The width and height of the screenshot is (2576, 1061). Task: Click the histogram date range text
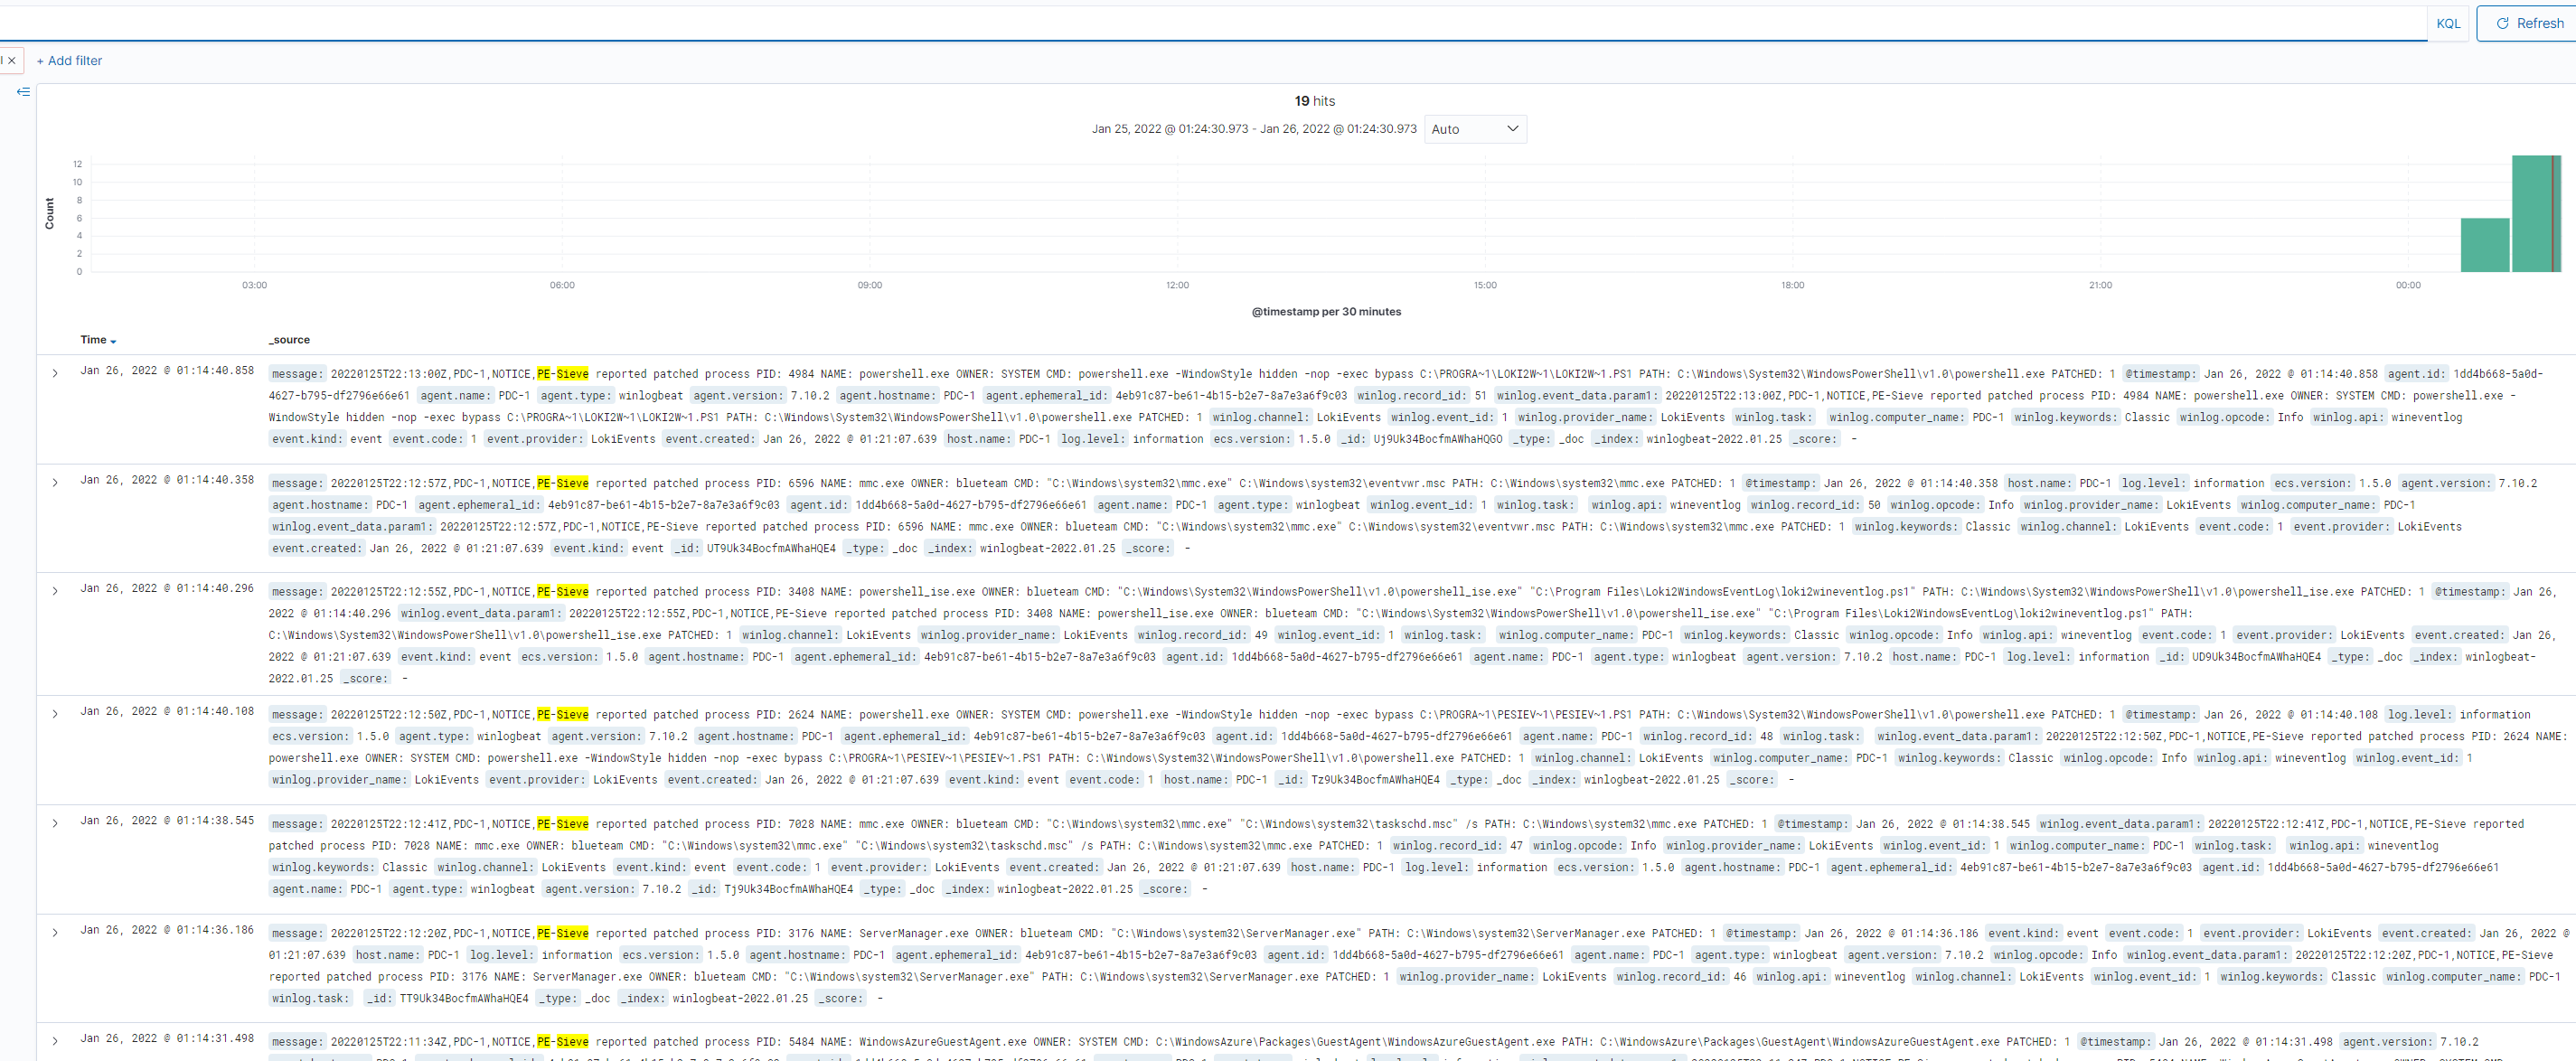tap(1253, 129)
